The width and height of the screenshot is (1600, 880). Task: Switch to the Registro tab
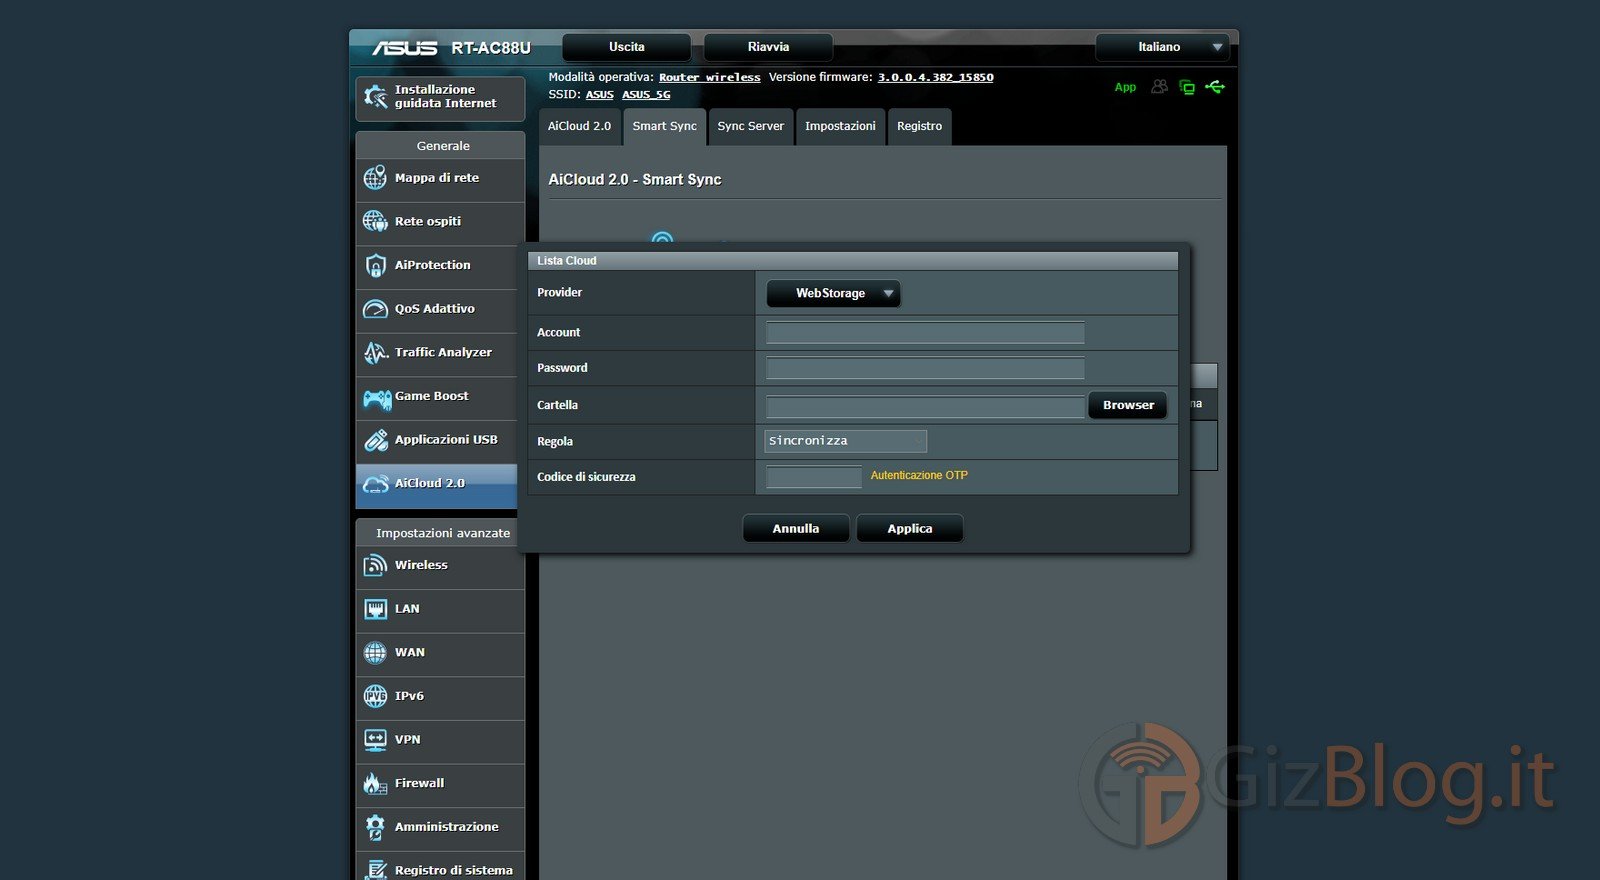[919, 127]
